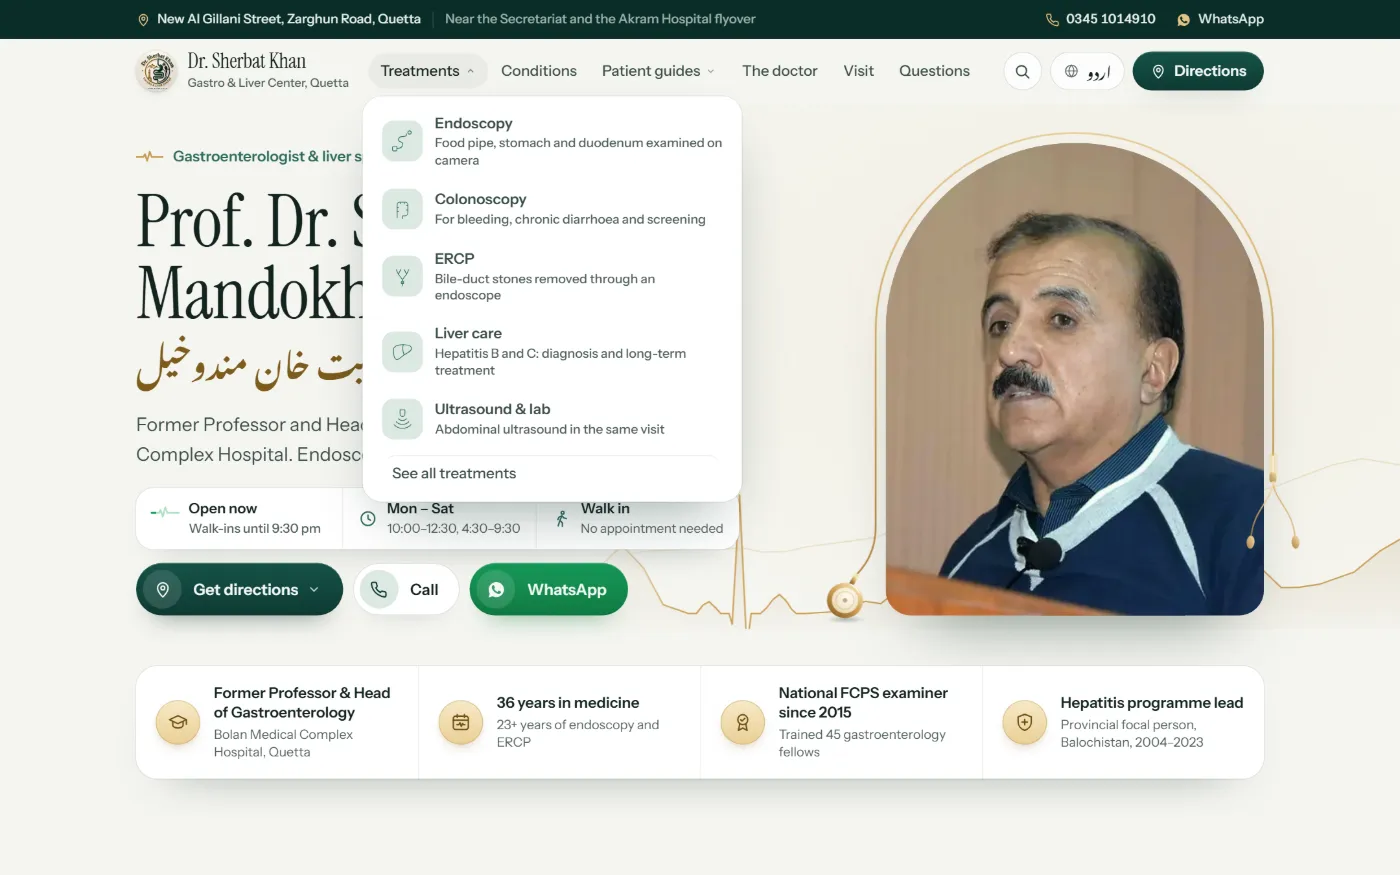
Task: Choose ERCP in the Treatments menu
Action: point(552,276)
